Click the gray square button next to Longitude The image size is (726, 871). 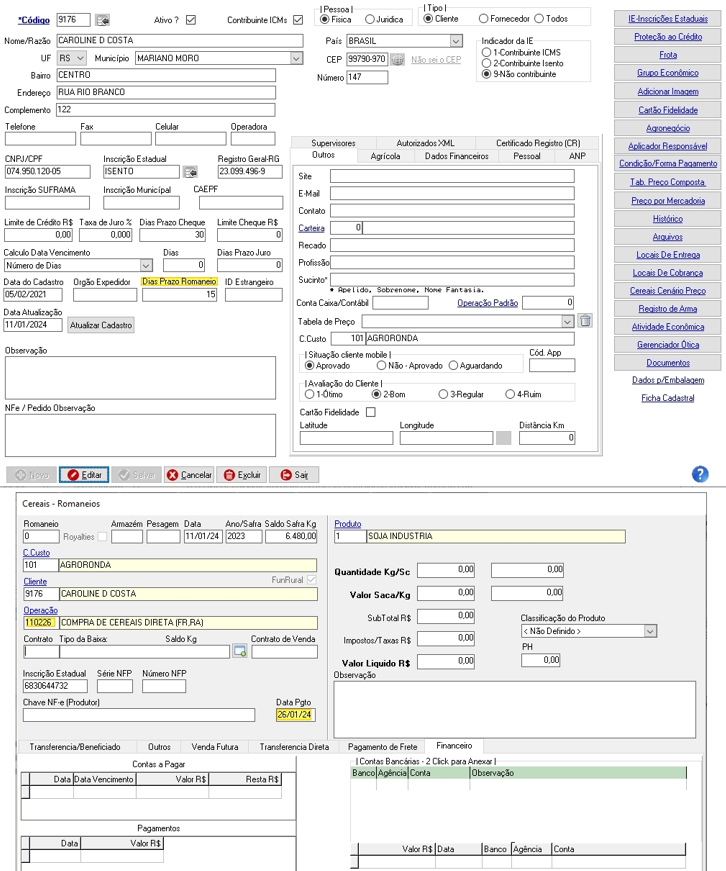point(503,438)
